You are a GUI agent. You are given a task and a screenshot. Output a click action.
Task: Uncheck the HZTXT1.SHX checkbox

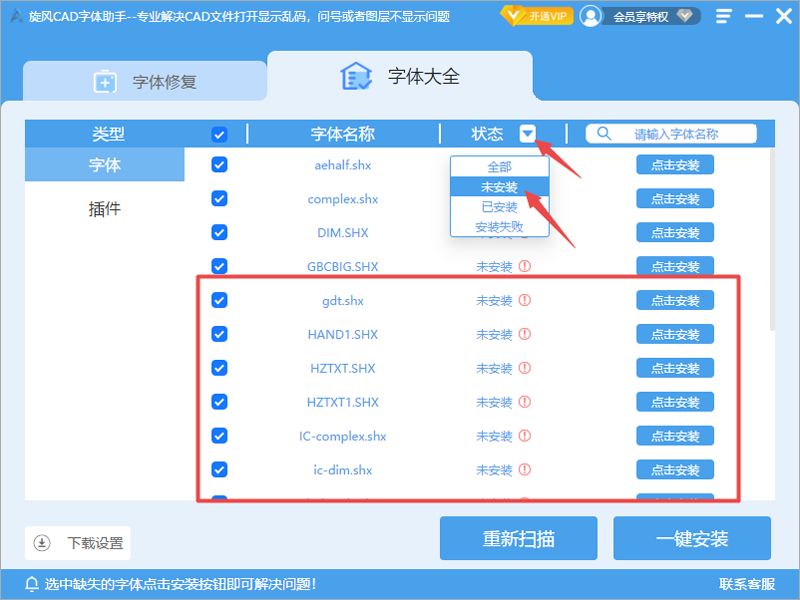[x=219, y=402]
